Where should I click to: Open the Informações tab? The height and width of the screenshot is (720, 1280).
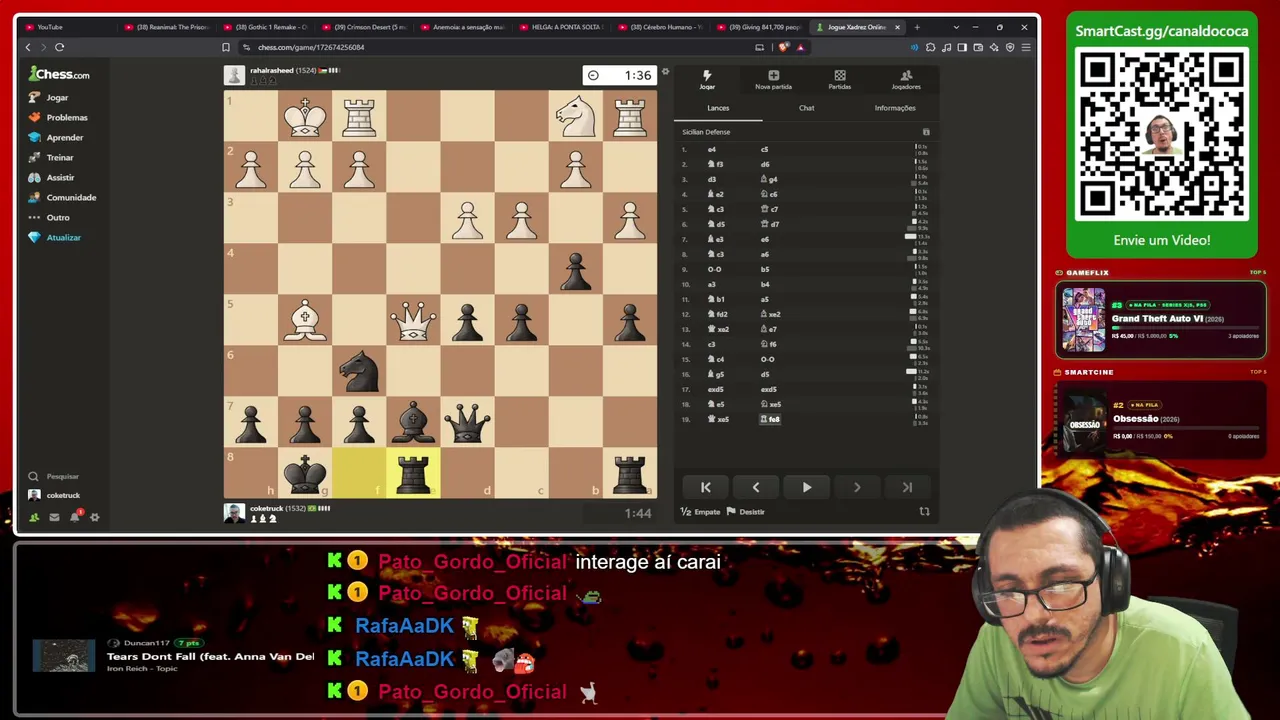(895, 108)
